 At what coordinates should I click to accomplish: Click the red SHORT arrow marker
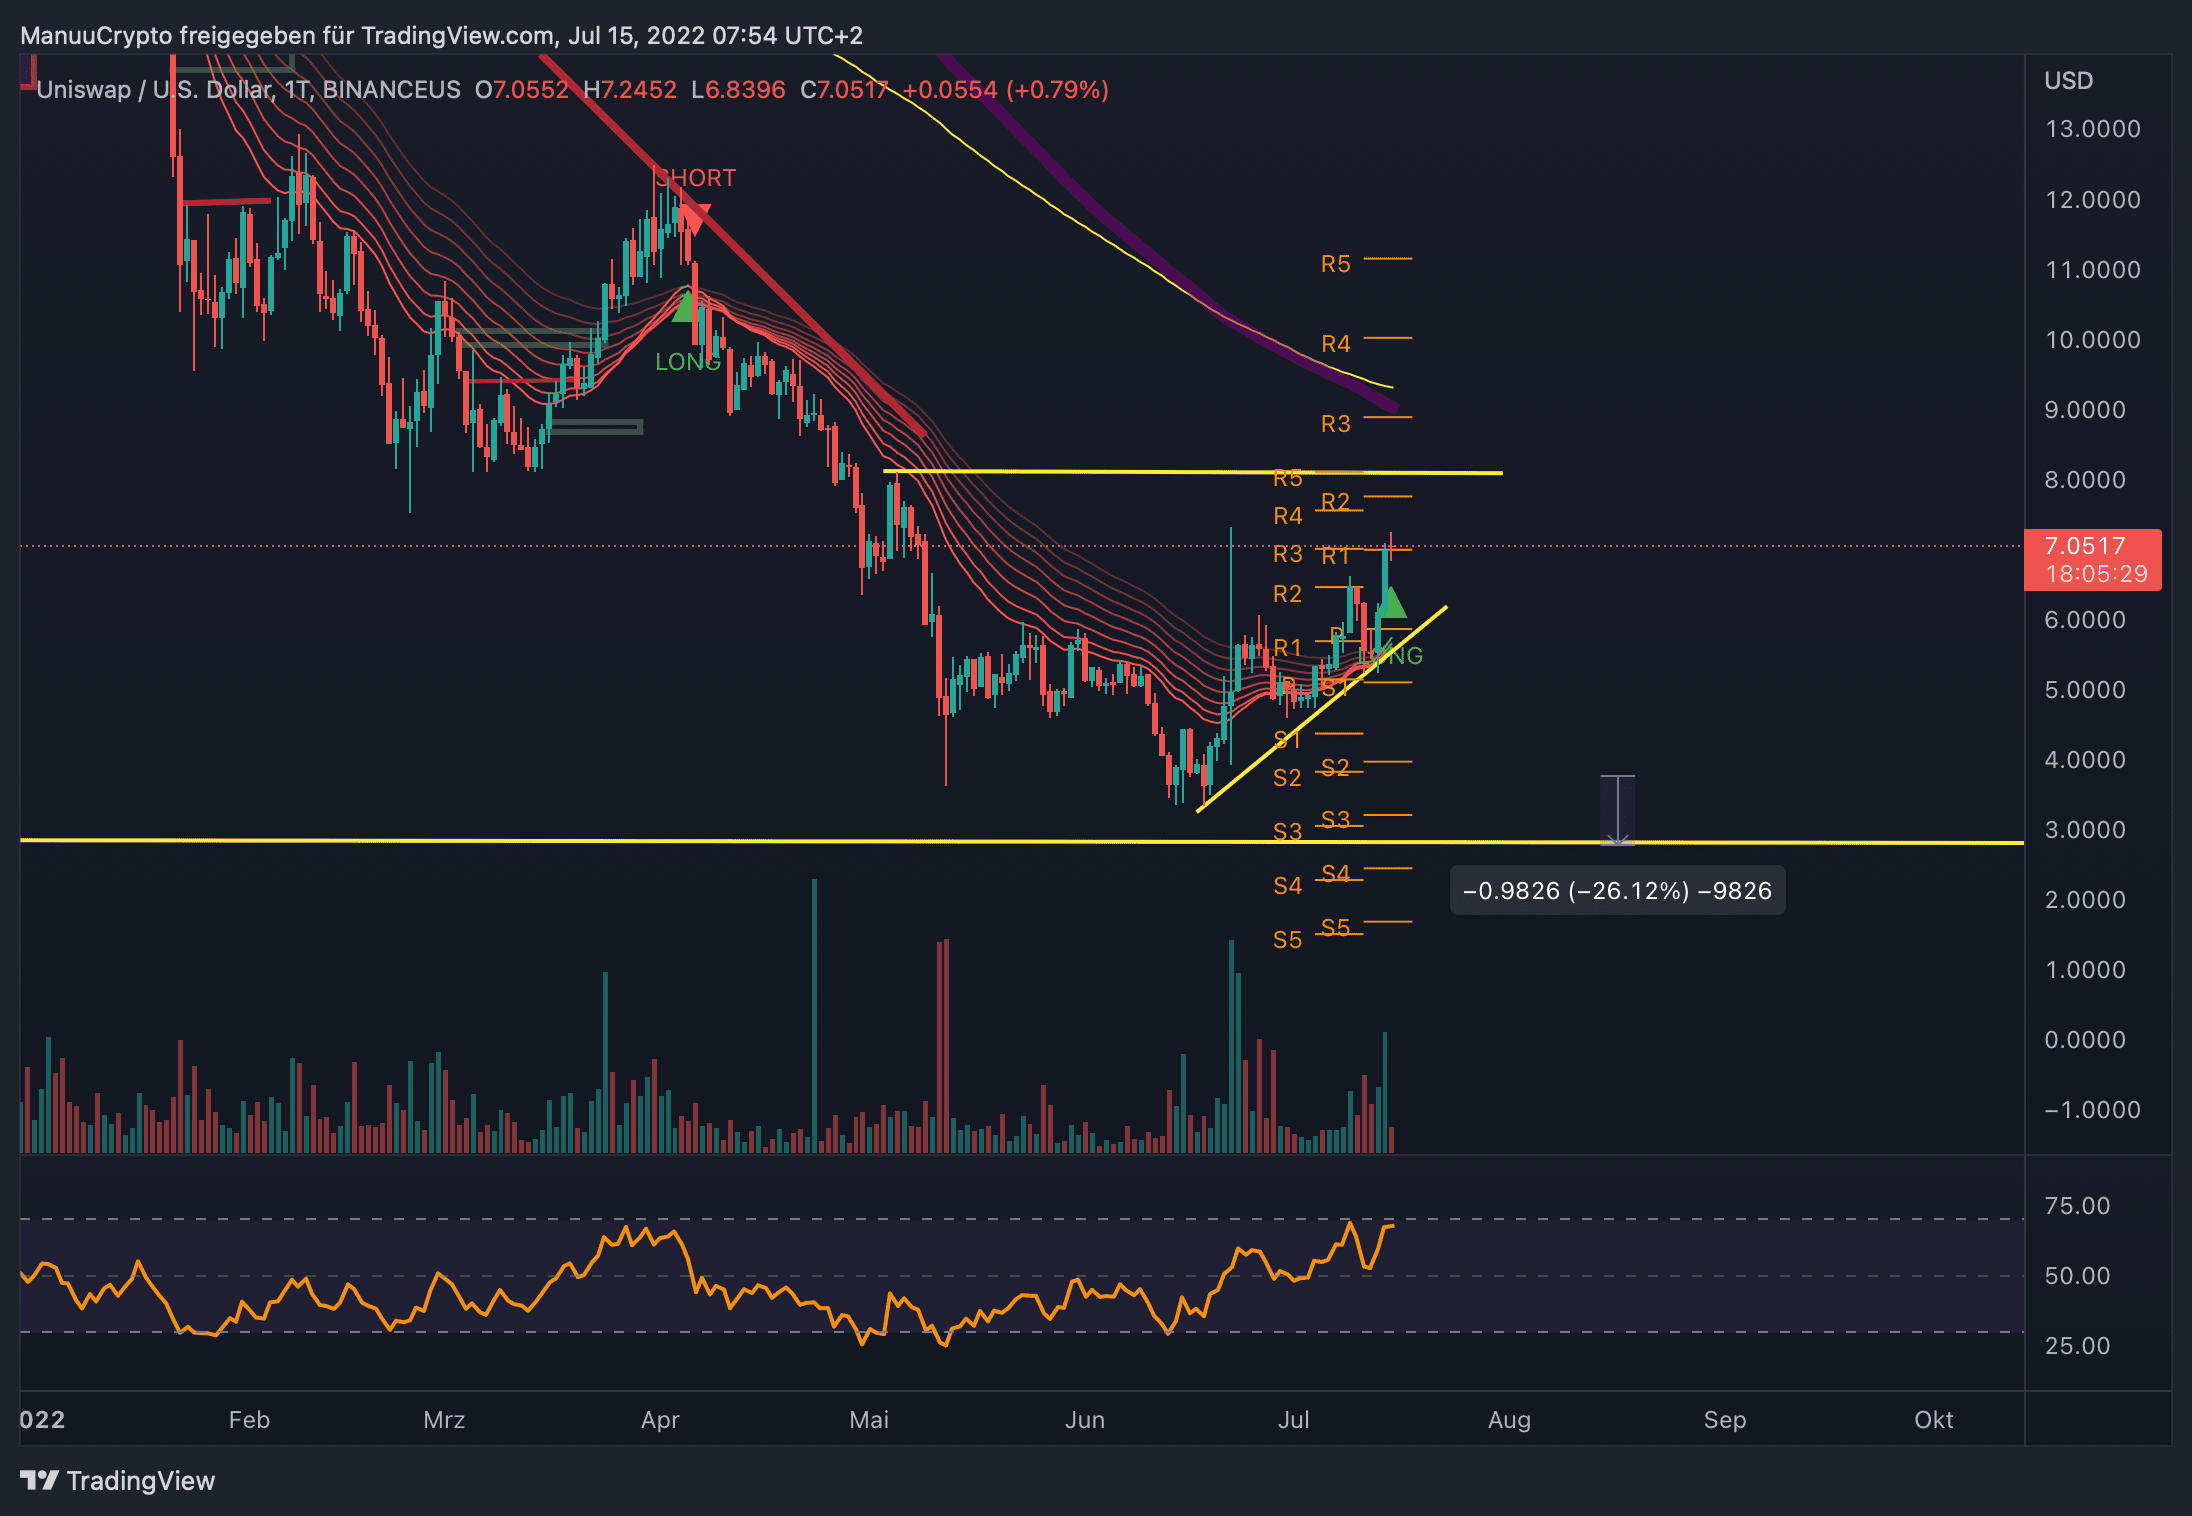pos(695,218)
